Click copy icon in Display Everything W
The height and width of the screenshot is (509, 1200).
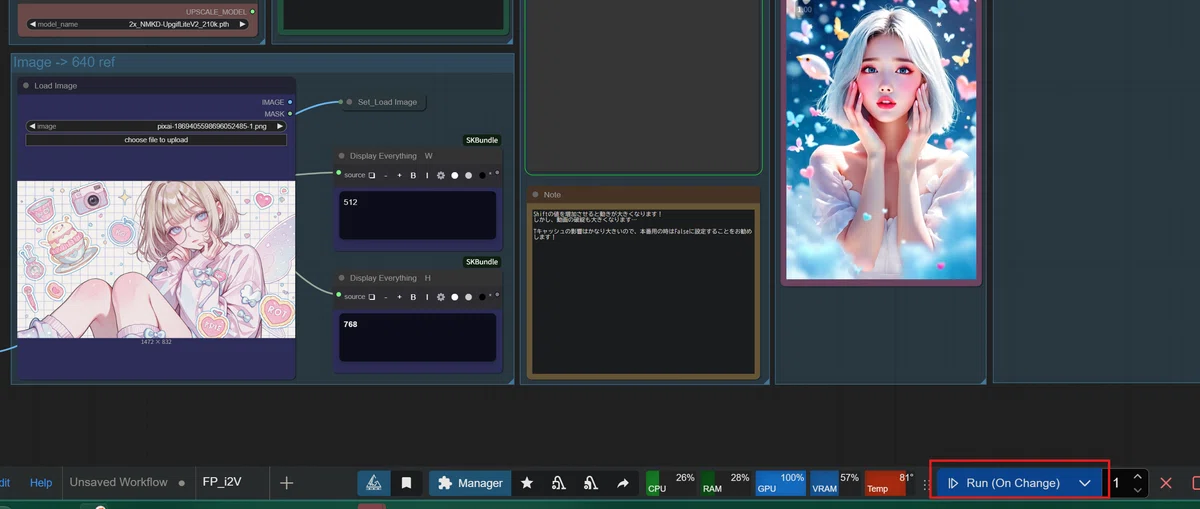pos(372,175)
